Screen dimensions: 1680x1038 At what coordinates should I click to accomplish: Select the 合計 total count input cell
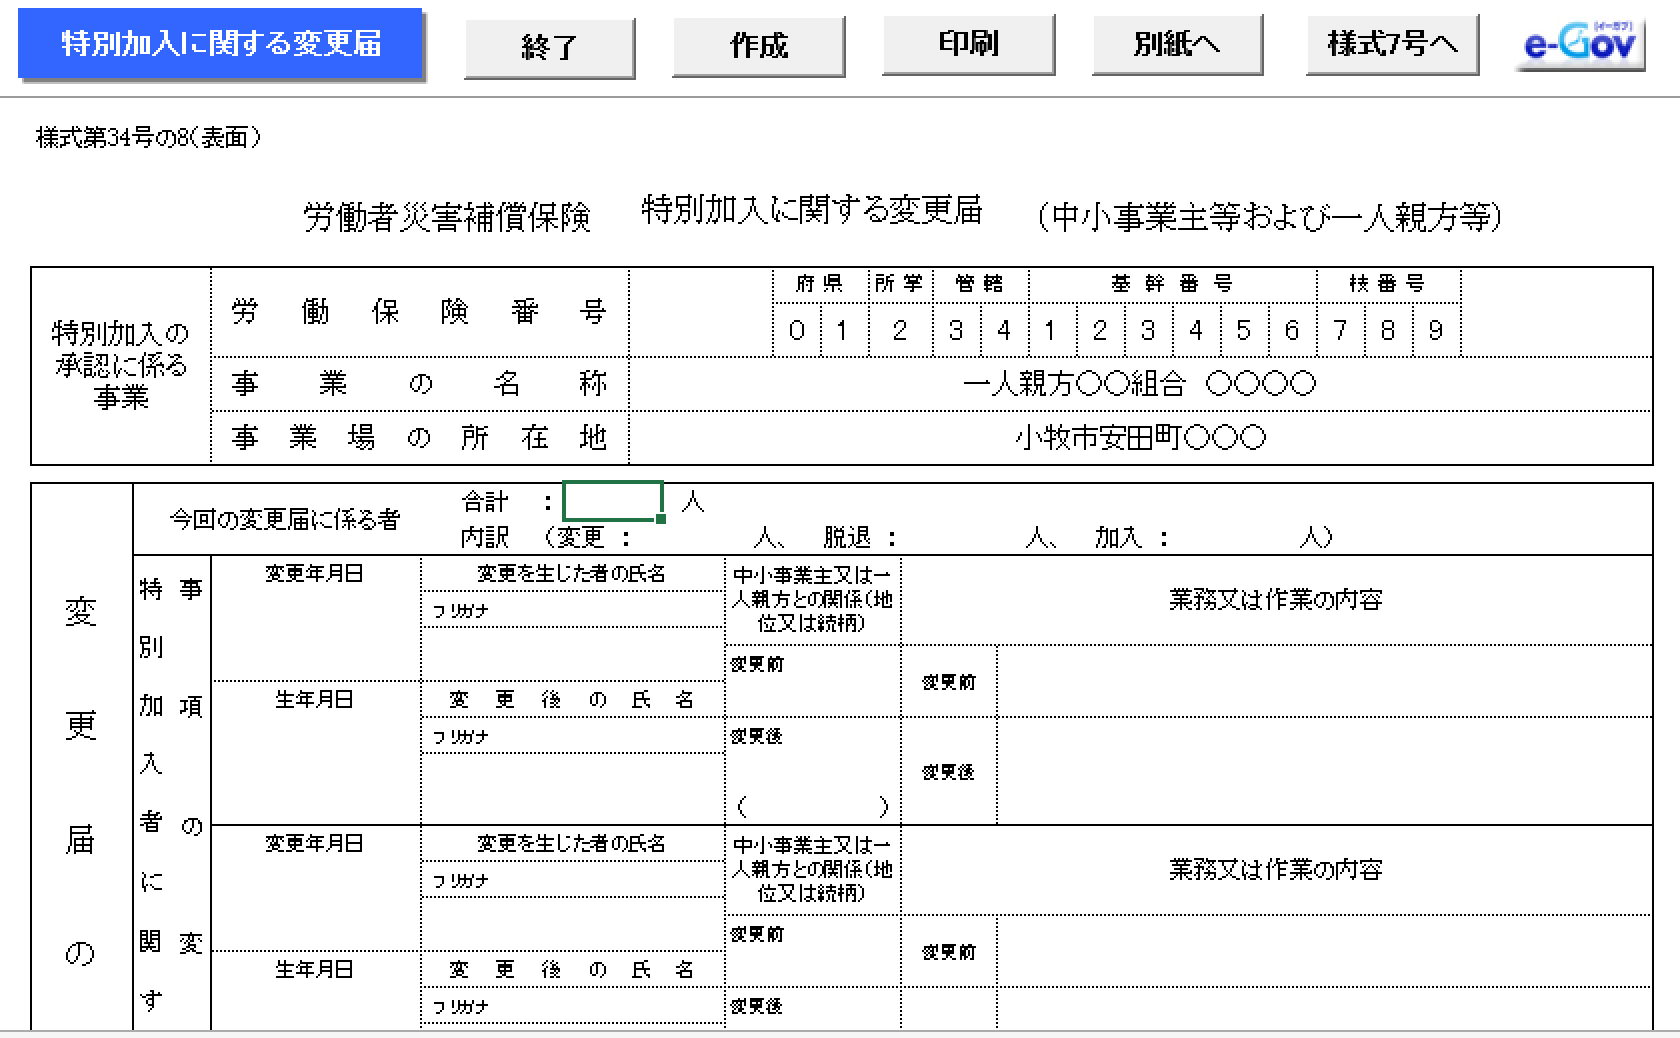click(x=613, y=501)
